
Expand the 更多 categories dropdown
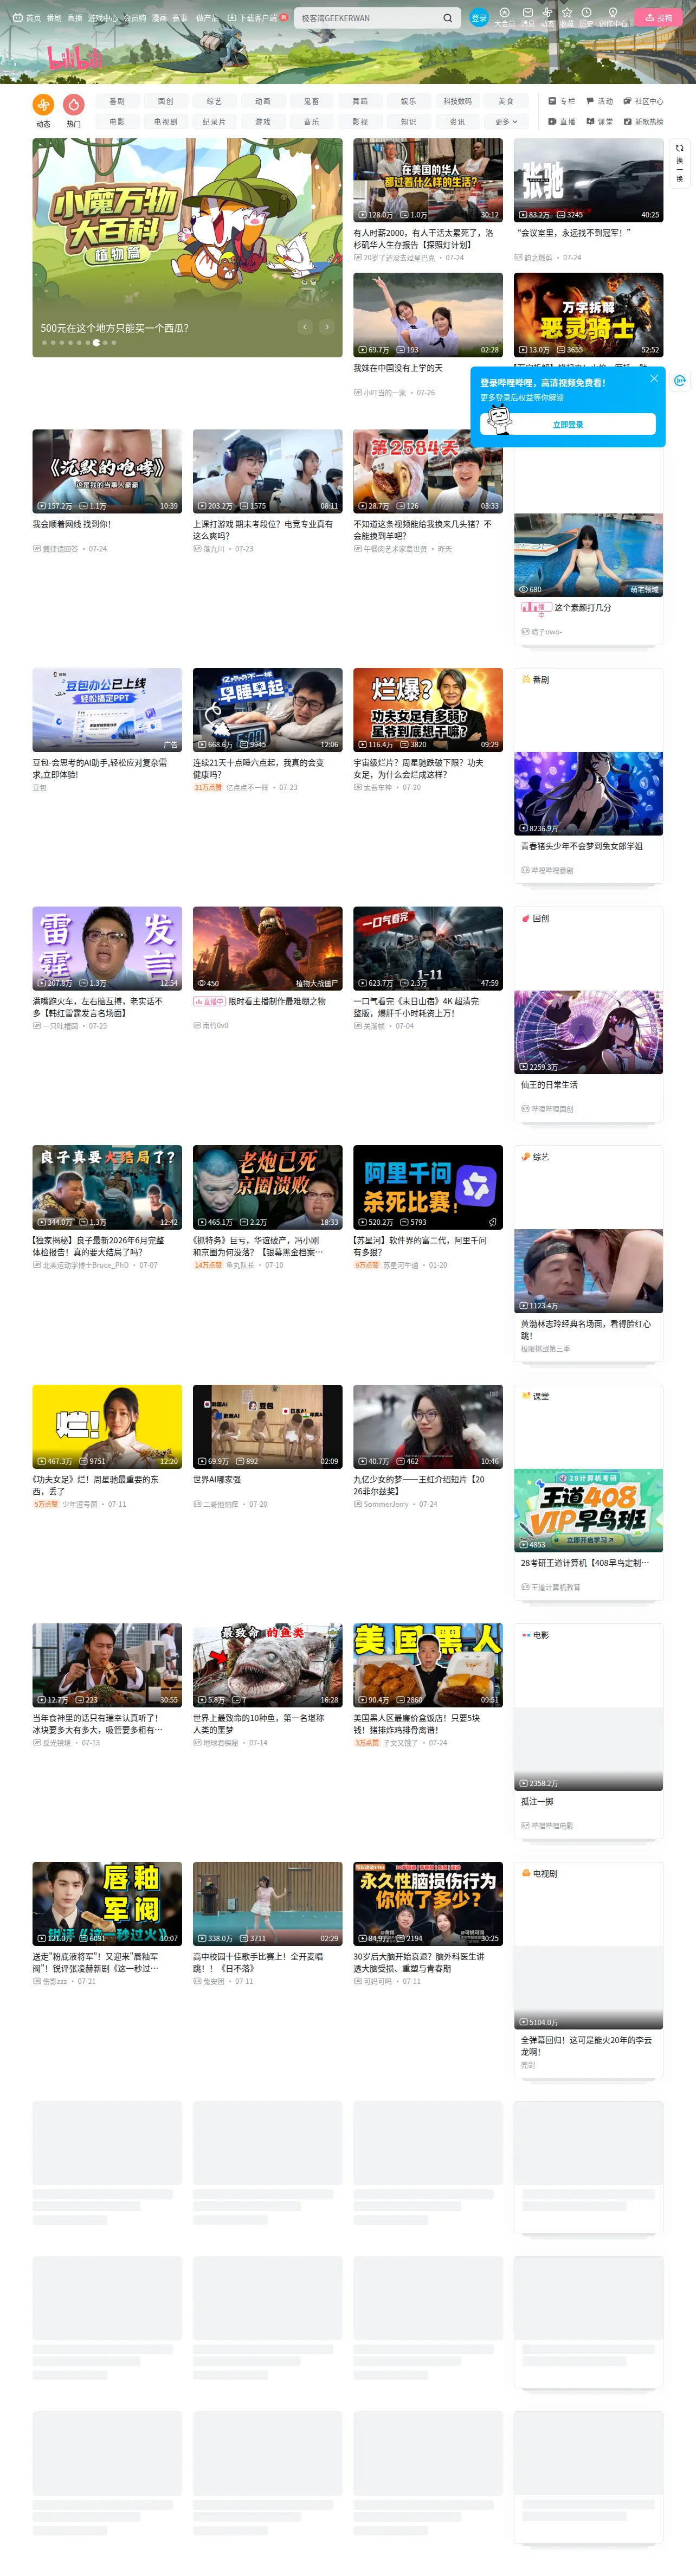[x=506, y=122]
